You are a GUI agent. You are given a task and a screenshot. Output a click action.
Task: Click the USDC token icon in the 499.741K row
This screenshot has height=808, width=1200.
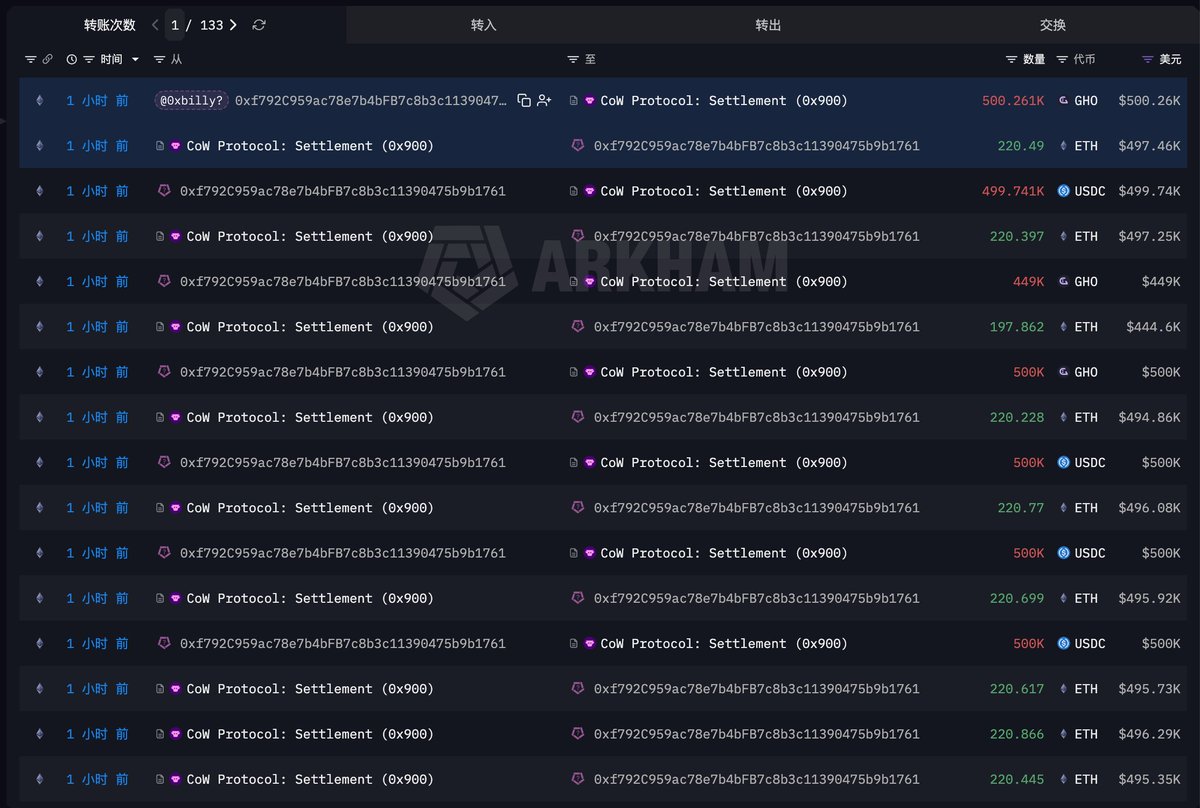(1064, 191)
